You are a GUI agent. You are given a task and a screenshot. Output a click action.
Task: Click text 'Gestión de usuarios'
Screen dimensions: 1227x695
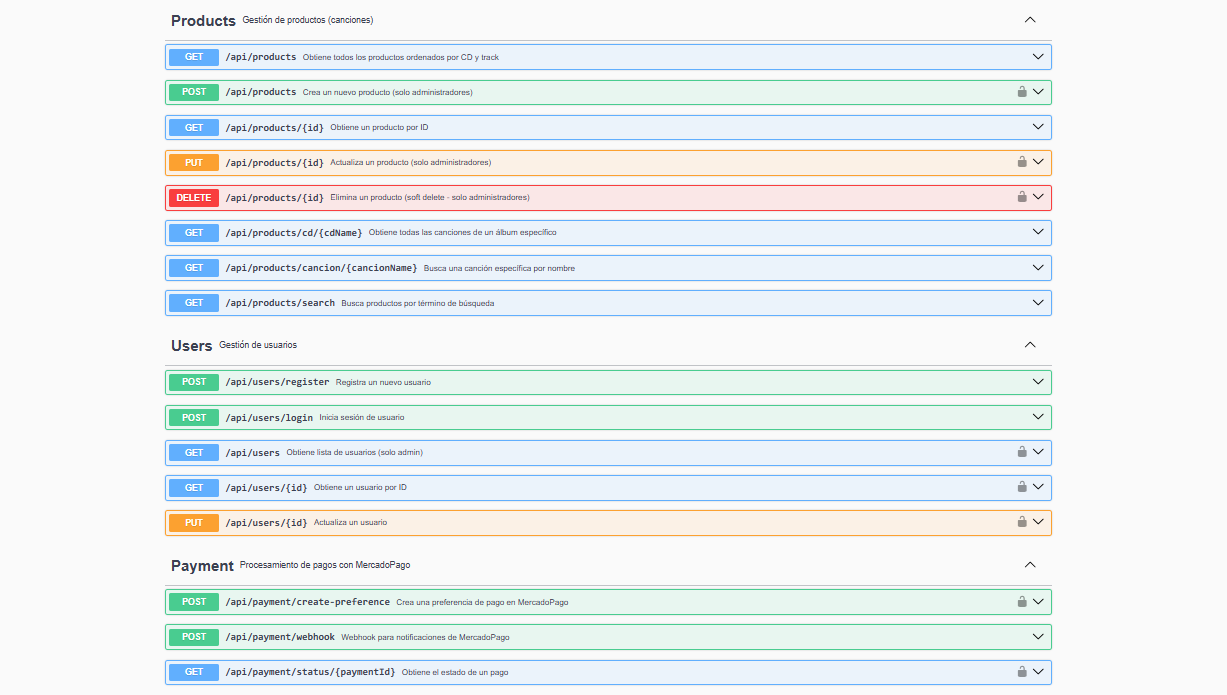[258, 345]
